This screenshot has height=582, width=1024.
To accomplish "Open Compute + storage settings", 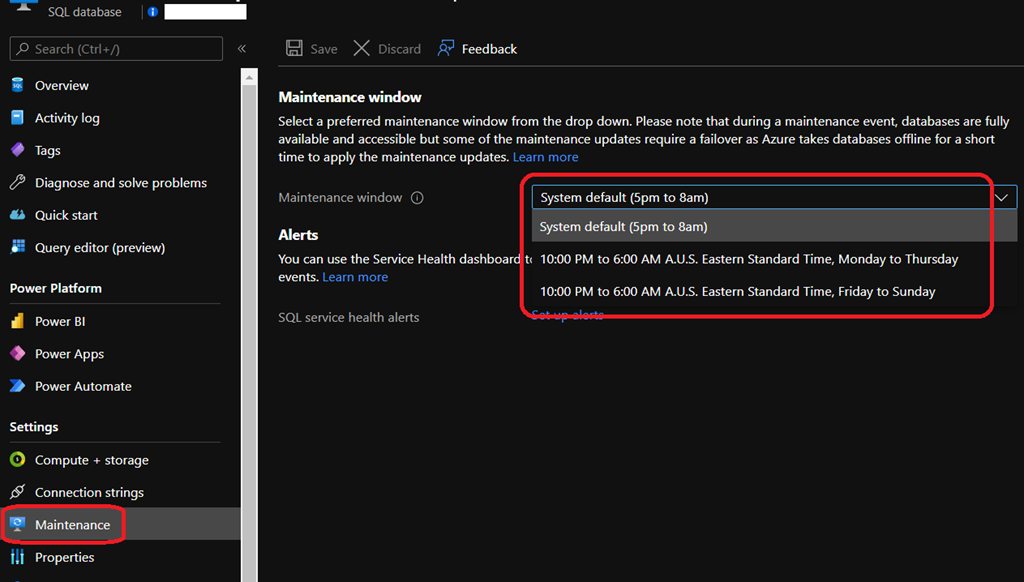I will (91, 460).
